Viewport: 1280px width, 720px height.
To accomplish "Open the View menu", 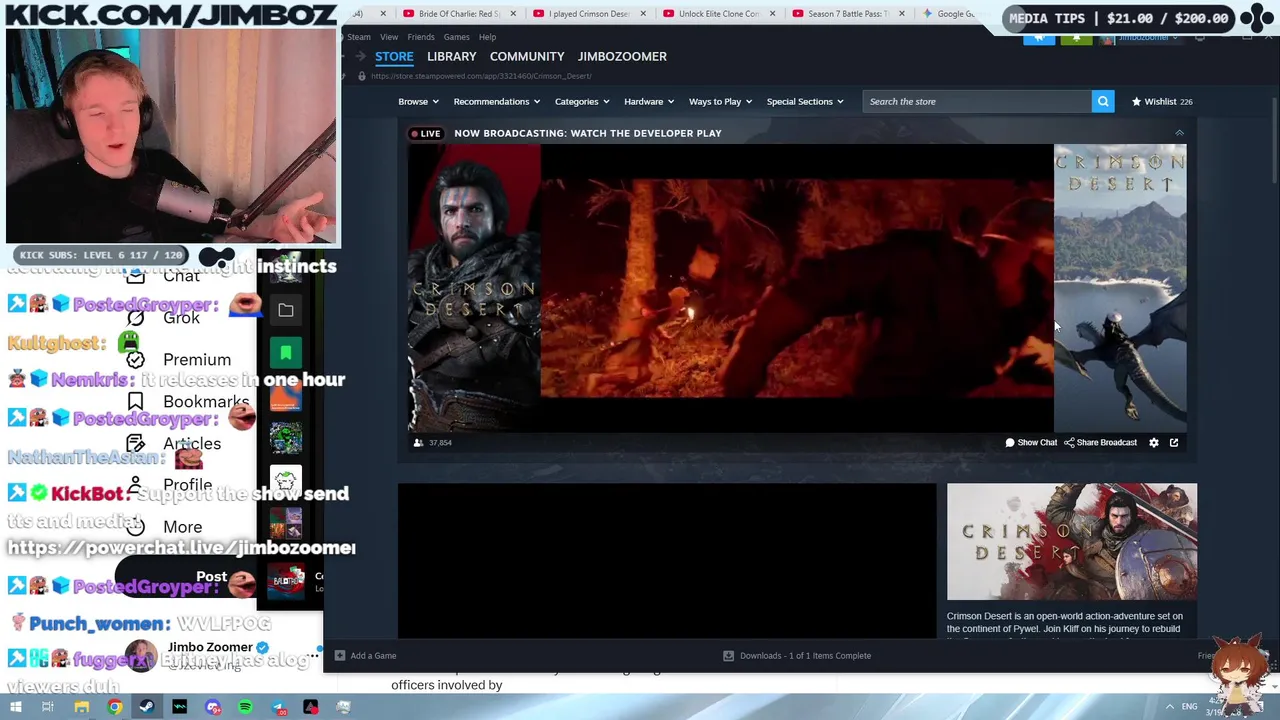I will click(x=389, y=37).
